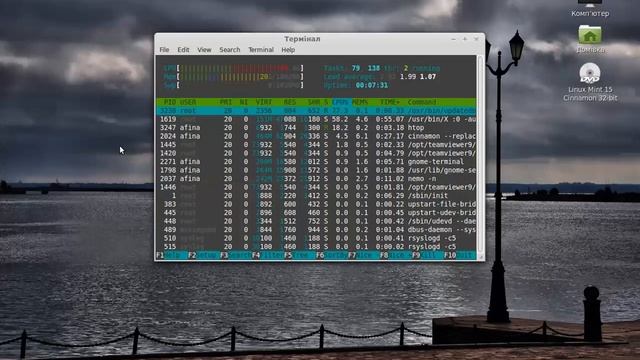The width and height of the screenshot is (640, 360).
Task: Select the /usr/lib/gnome-se process row
Action: click(316, 170)
